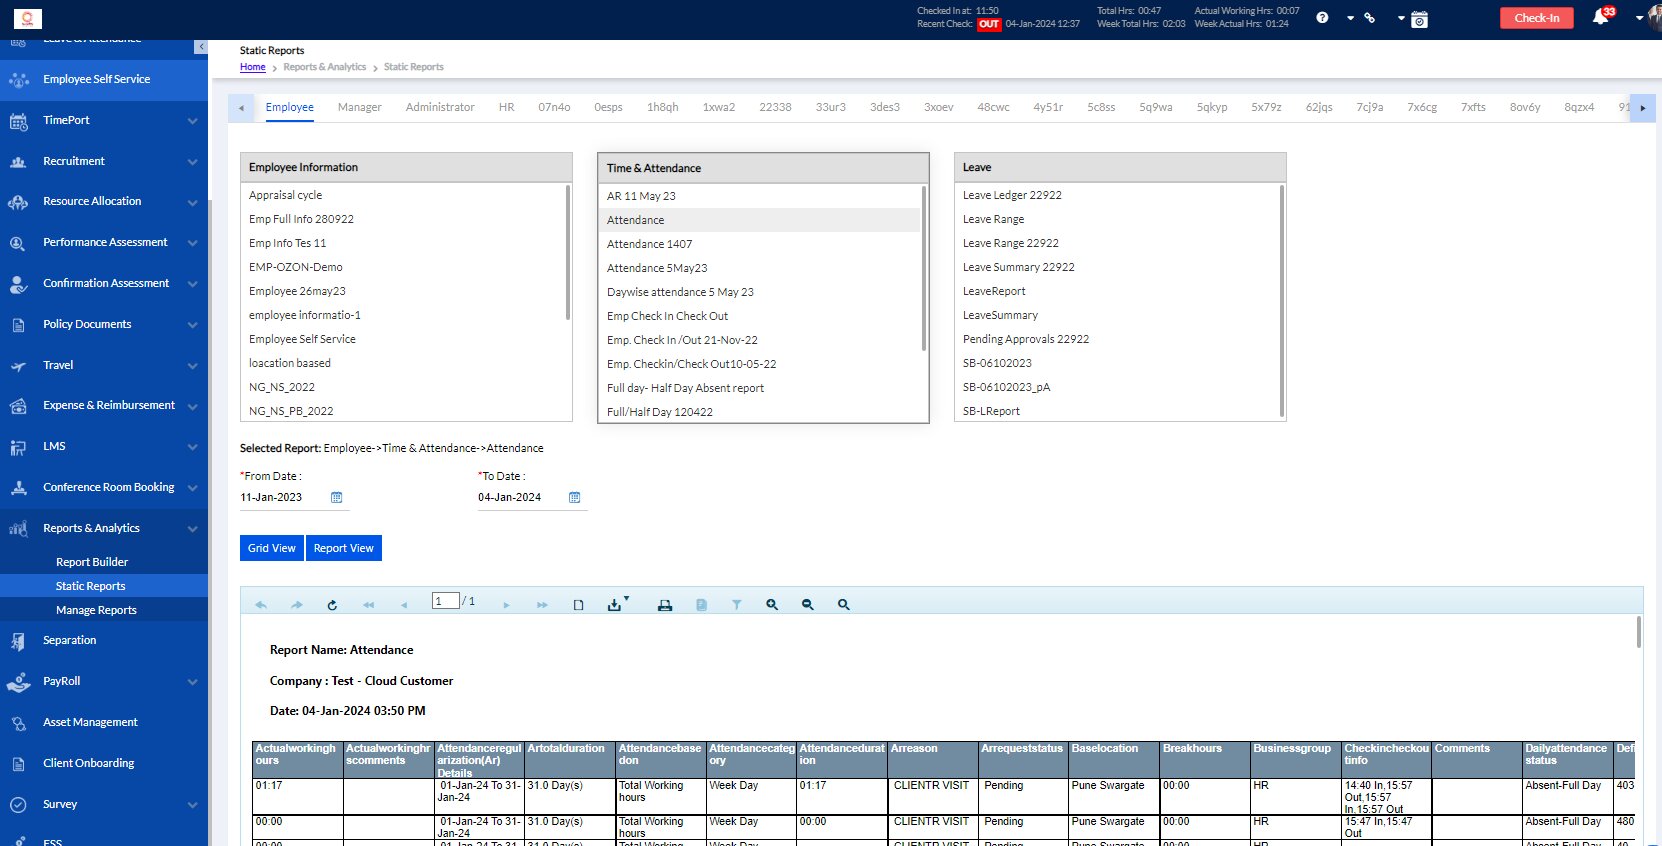Switch to the Administrator tab
This screenshot has width=1662, height=846.
point(440,107)
